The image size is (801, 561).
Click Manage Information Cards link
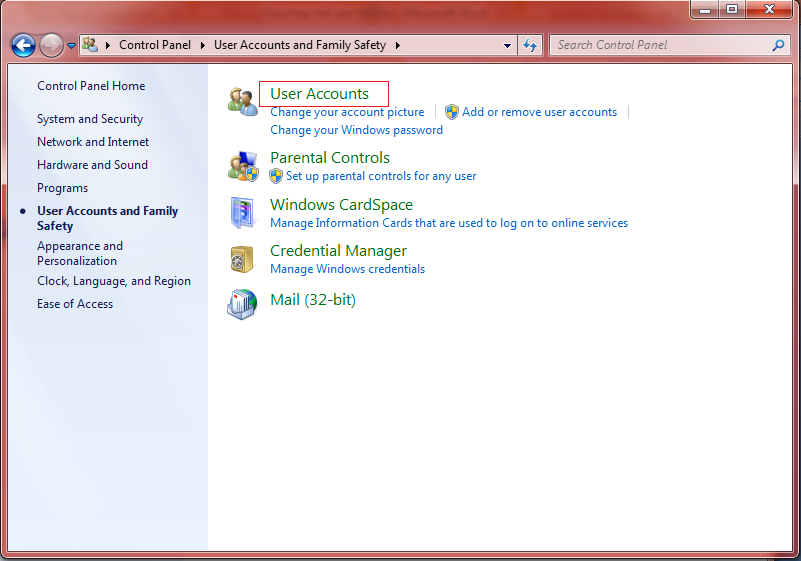[x=449, y=223]
